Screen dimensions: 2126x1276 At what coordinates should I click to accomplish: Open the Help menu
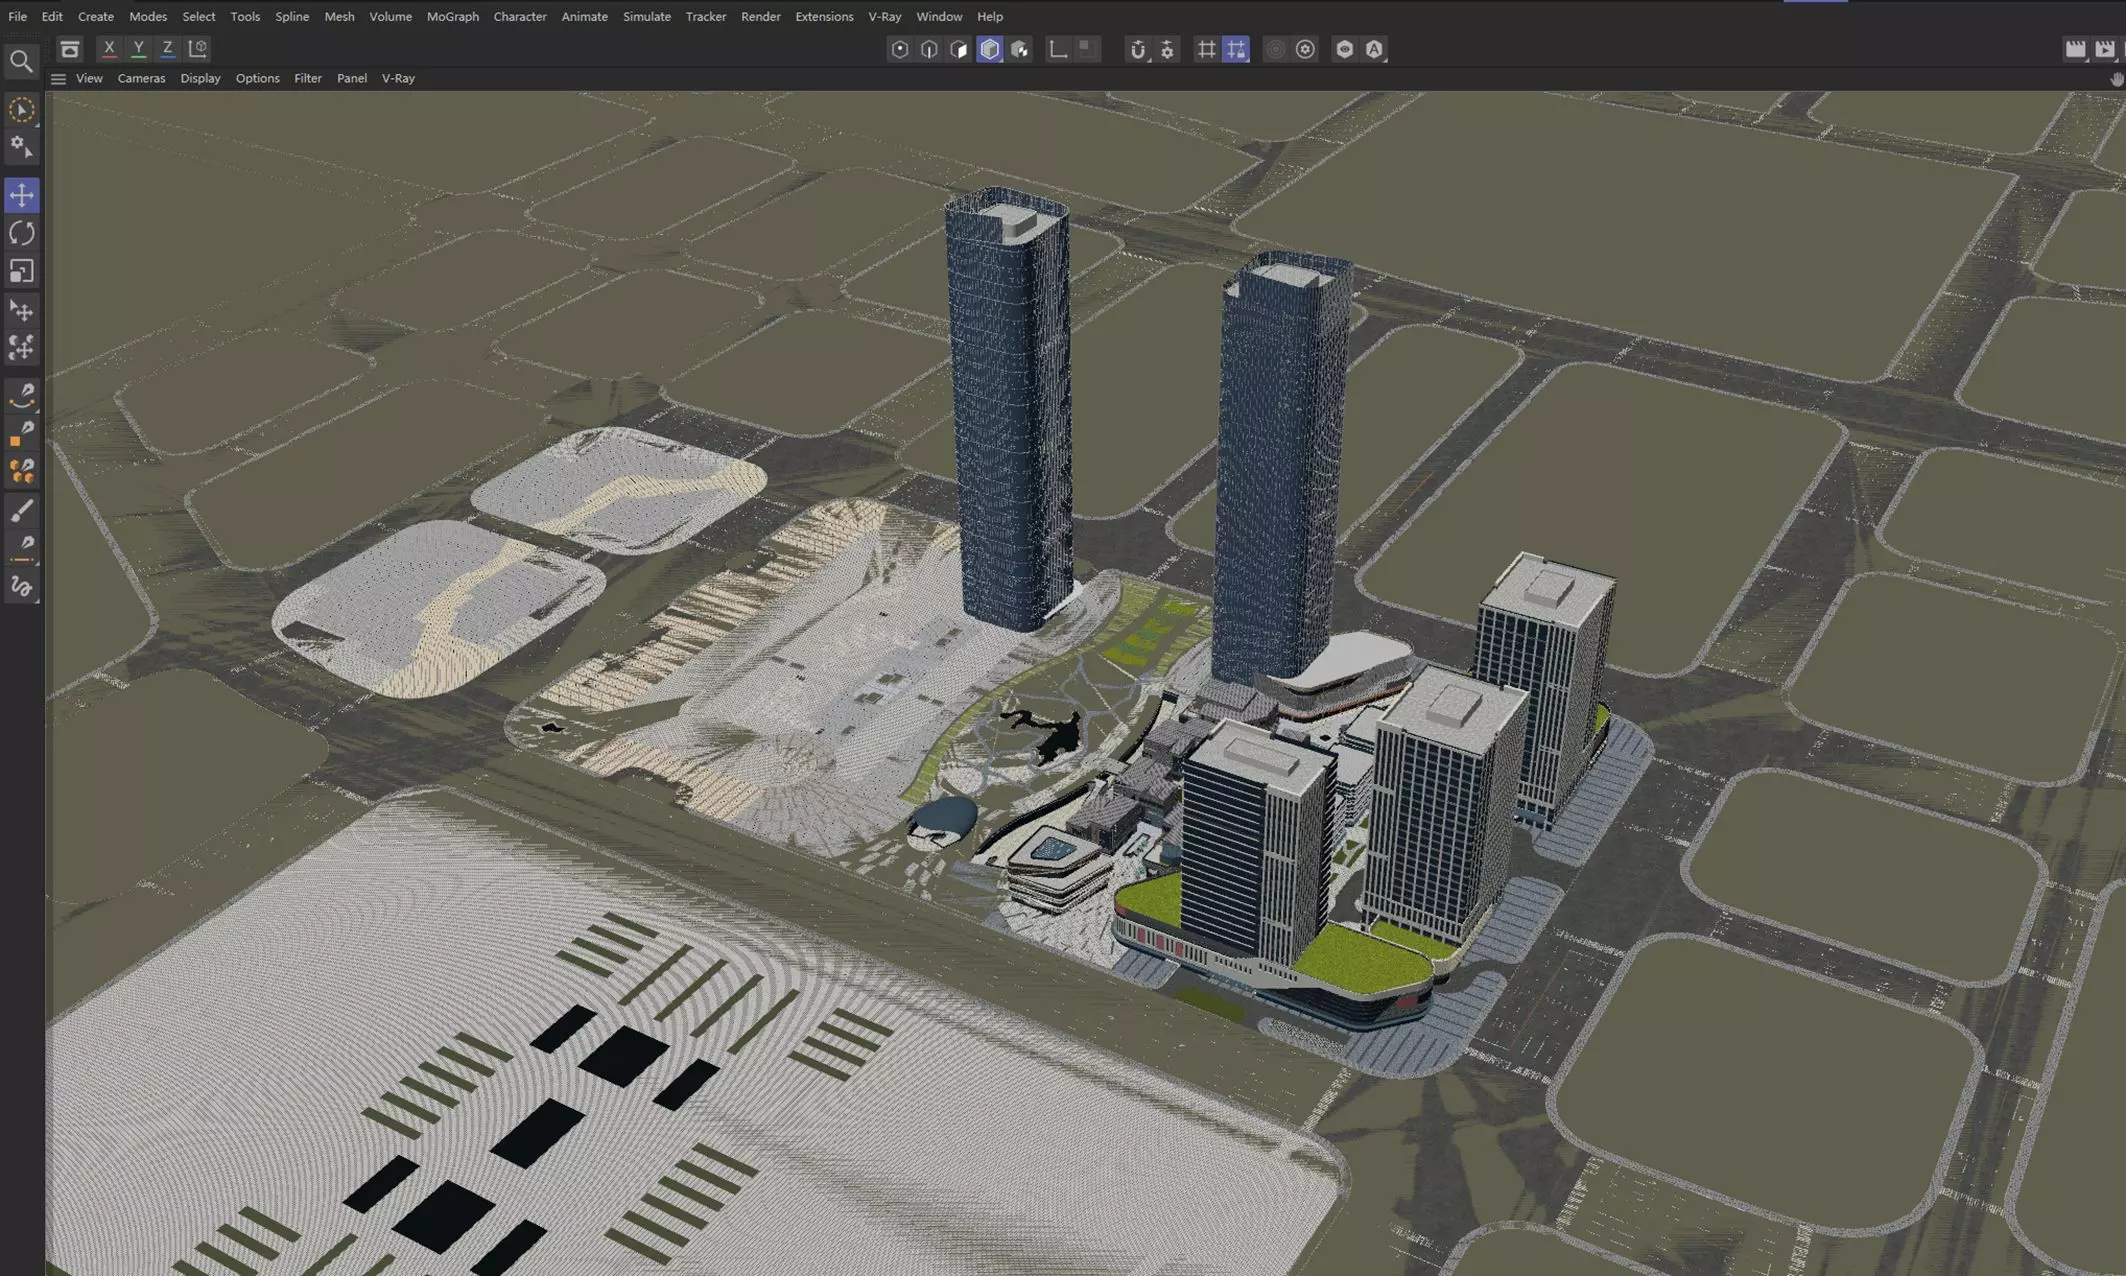pyautogui.click(x=990, y=16)
